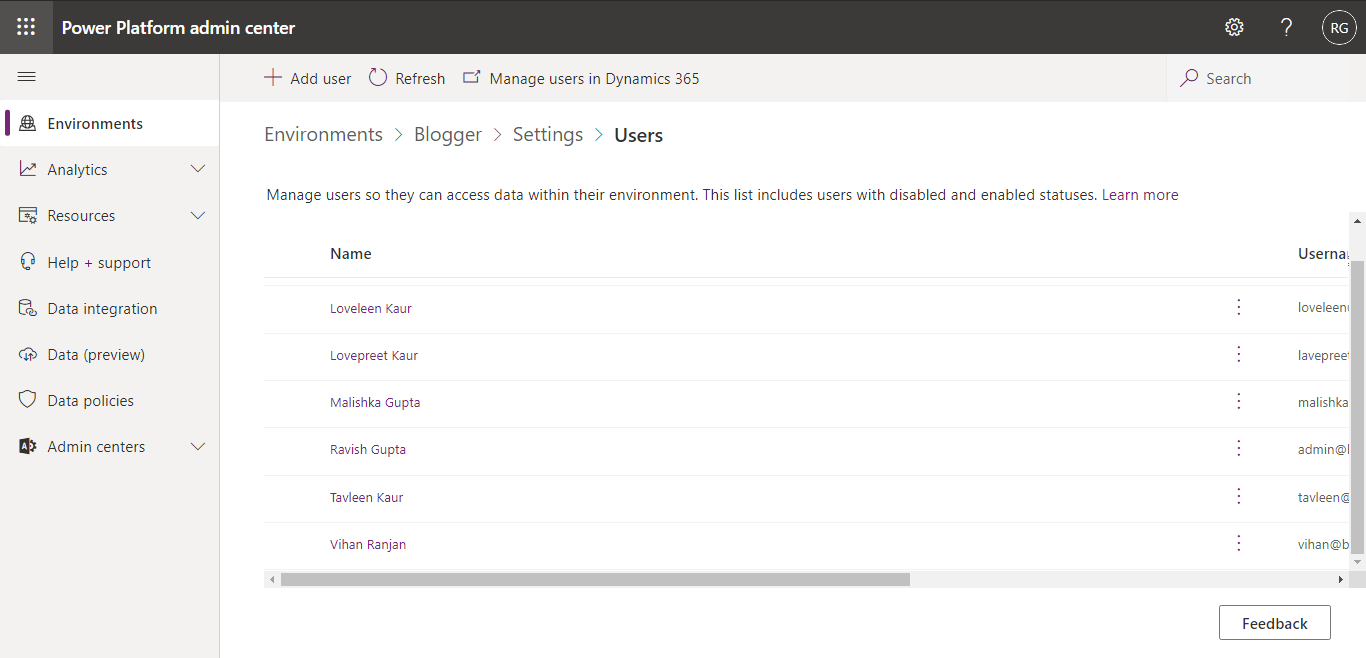Select Data integration in the navigation
The height and width of the screenshot is (658, 1366).
pyautogui.click(x=110, y=308)
